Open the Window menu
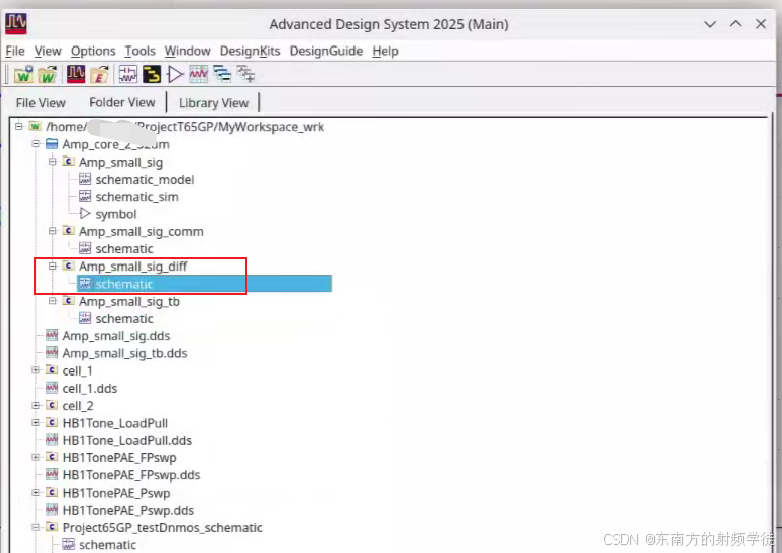The image size is (782, 553). point(188,51)
